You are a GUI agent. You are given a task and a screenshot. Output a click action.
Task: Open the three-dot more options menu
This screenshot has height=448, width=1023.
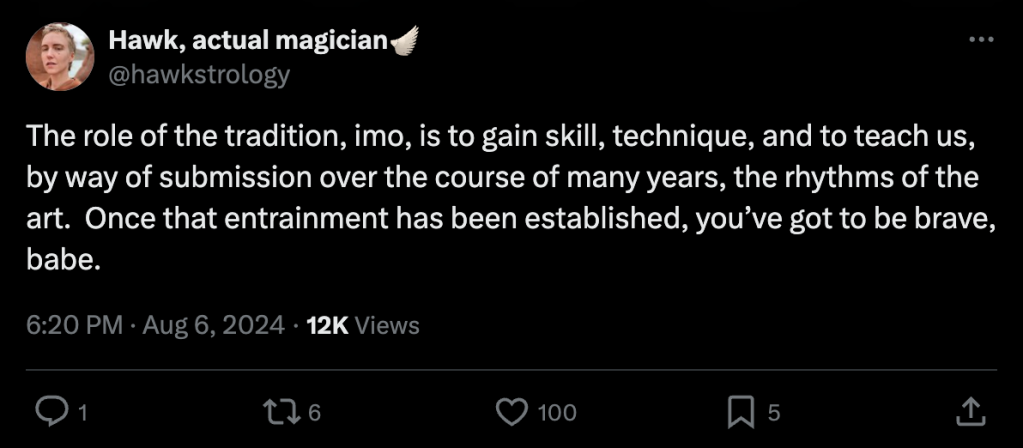982,39
